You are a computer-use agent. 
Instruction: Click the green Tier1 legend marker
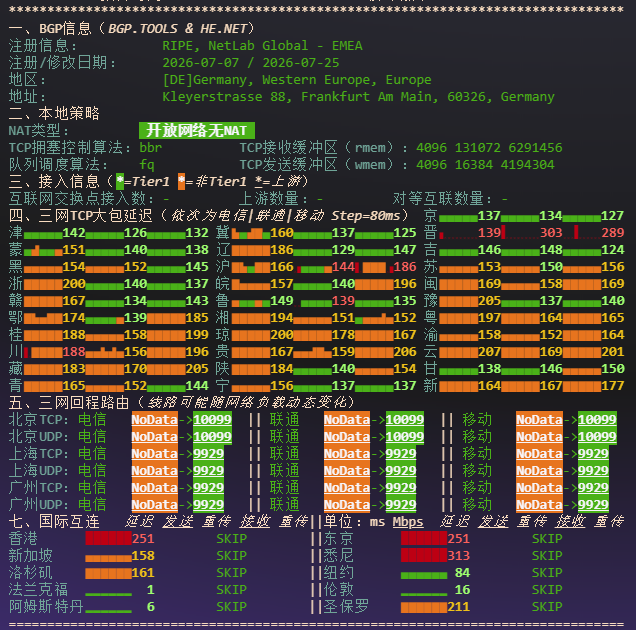pyautogui.click(x=120, y=182)
